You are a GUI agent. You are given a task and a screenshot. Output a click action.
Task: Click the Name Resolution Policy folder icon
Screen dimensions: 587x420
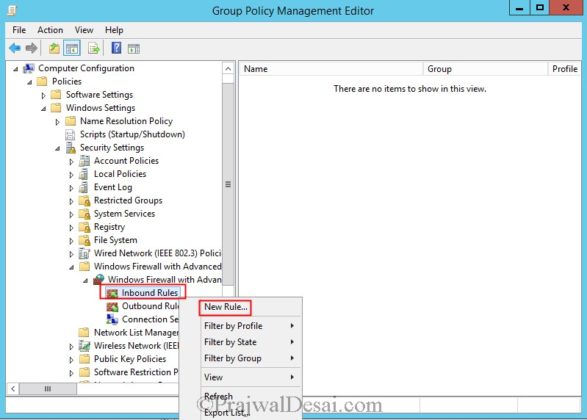pyautogui.click(x=70, y=121)
